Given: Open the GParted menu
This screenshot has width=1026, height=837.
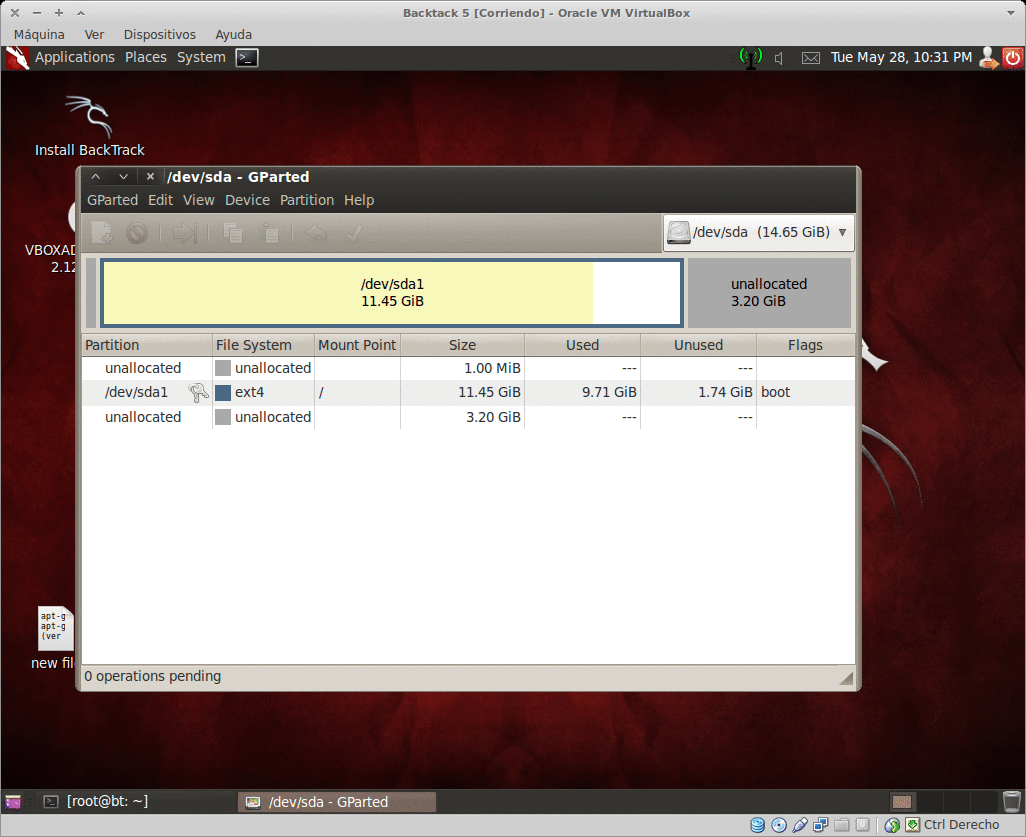Looking at the screenshot, I should [113, 200].
